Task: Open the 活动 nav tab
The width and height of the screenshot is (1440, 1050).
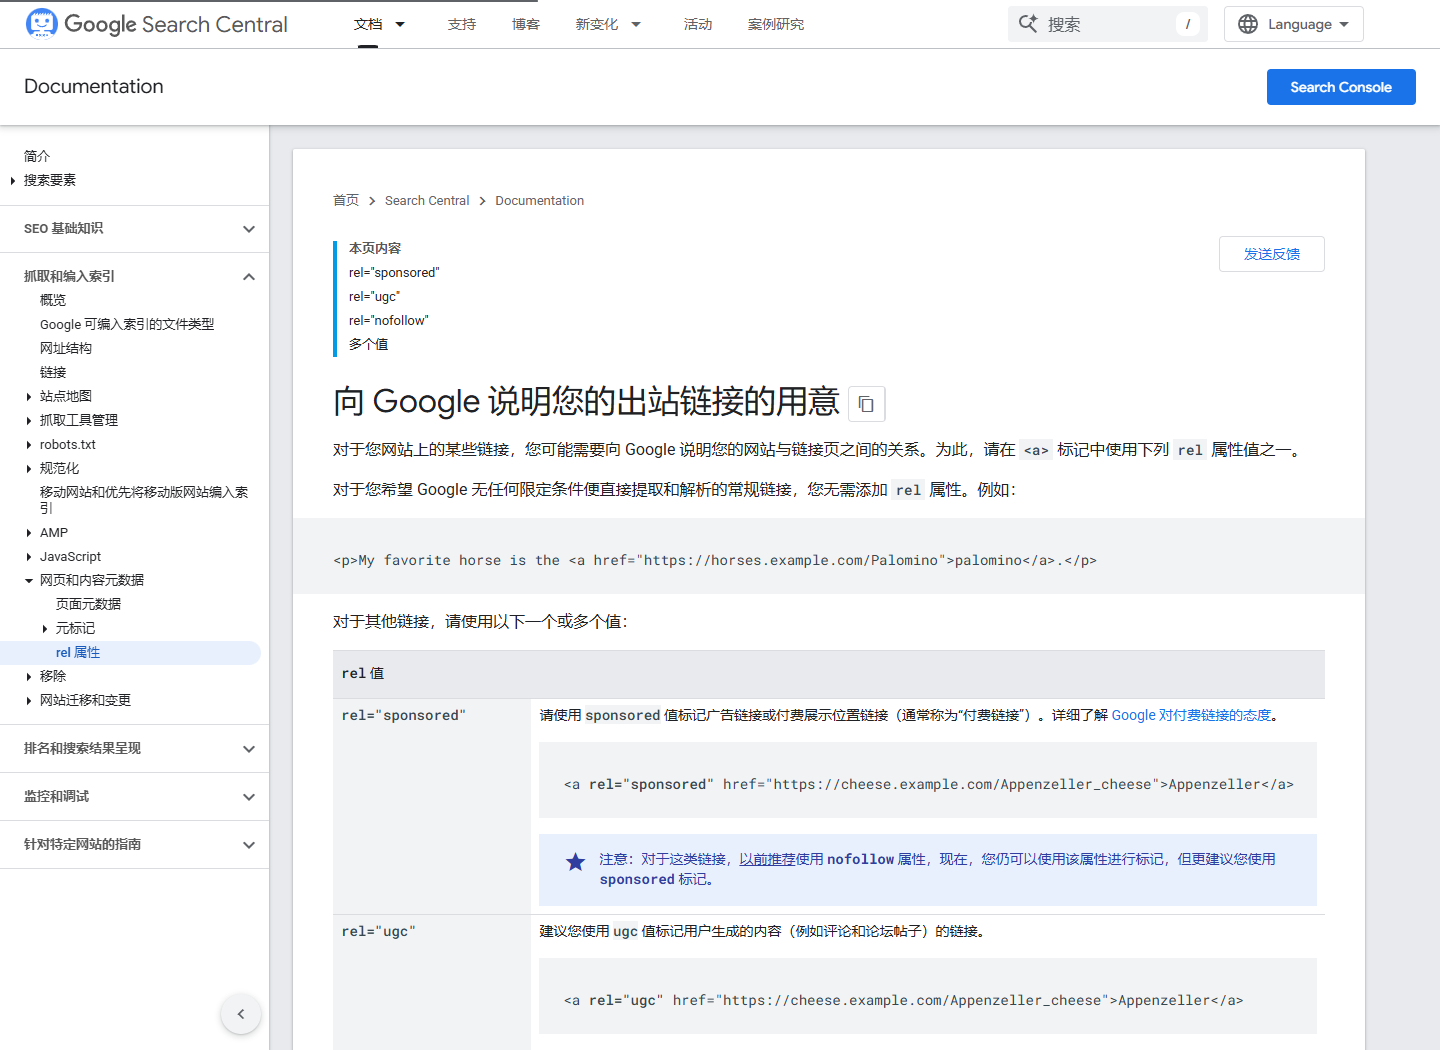Action: click(x=698, y=24)
